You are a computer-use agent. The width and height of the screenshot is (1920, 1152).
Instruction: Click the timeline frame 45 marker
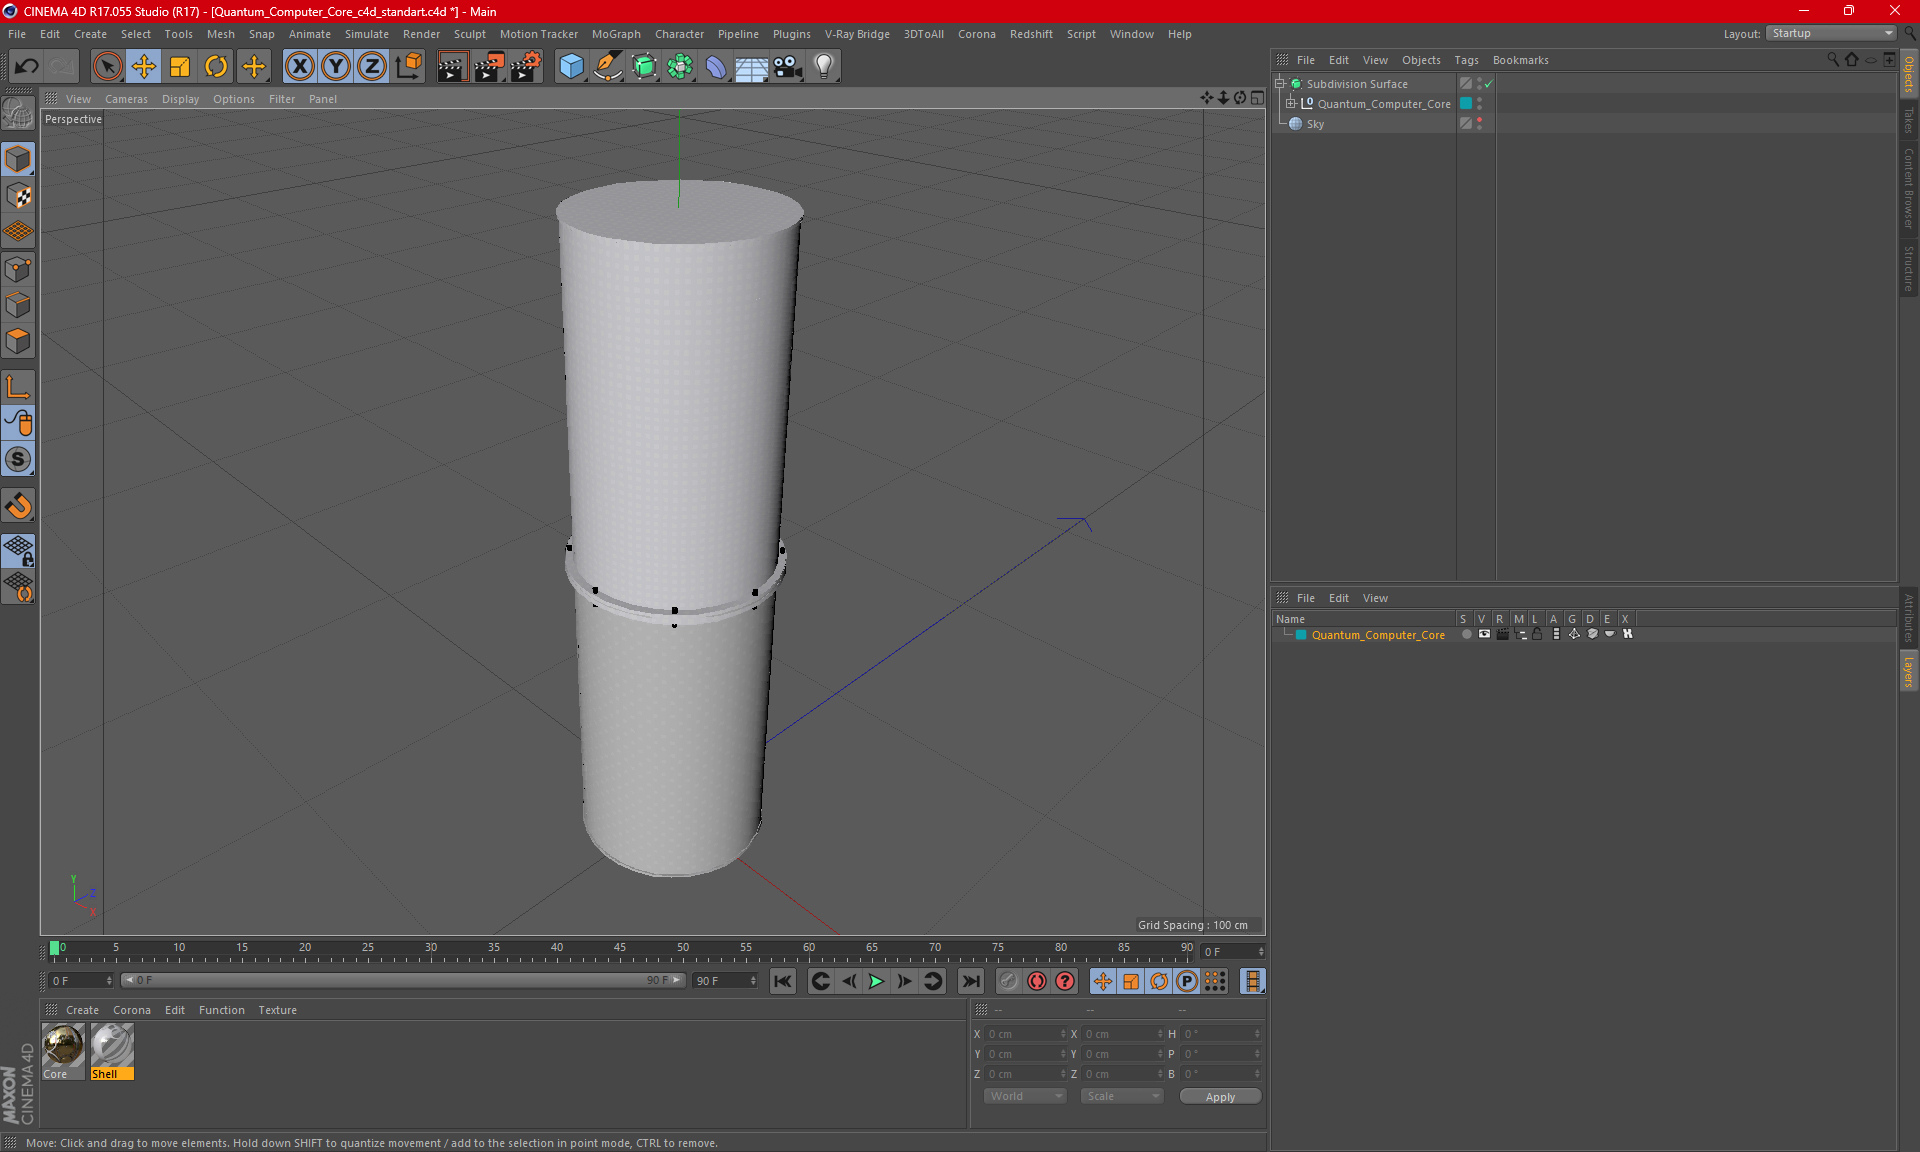click(620, 947)
